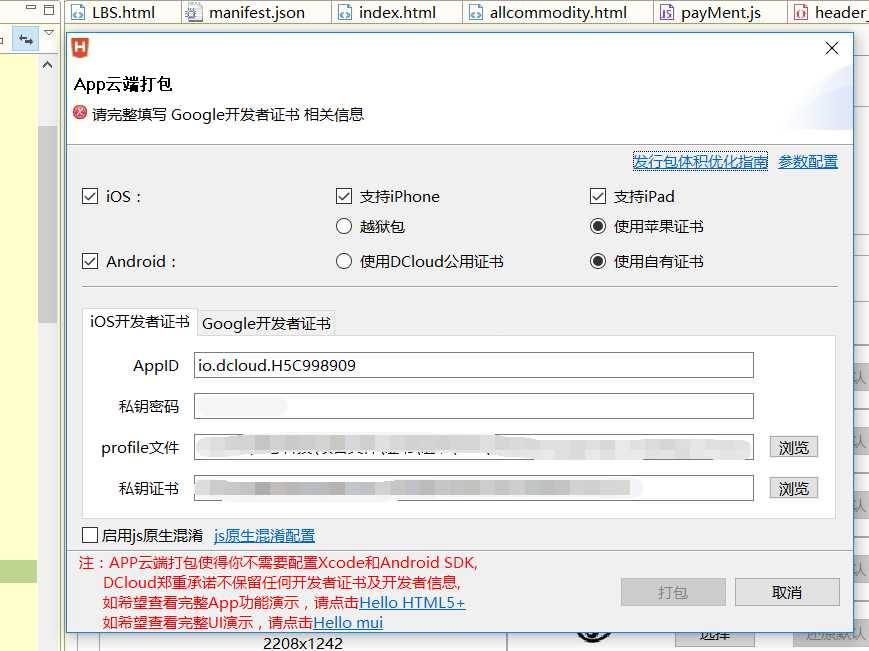Image resolution: width=869 pixels, height=651 pixels.
Task: Click 浏览 button for 私钥证书
Action: pos(794,488)
